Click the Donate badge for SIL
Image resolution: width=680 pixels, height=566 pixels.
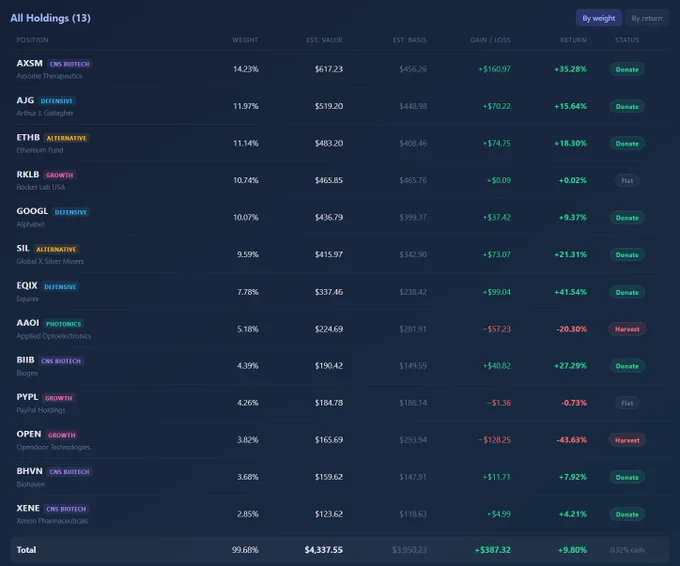coord(627,255)
